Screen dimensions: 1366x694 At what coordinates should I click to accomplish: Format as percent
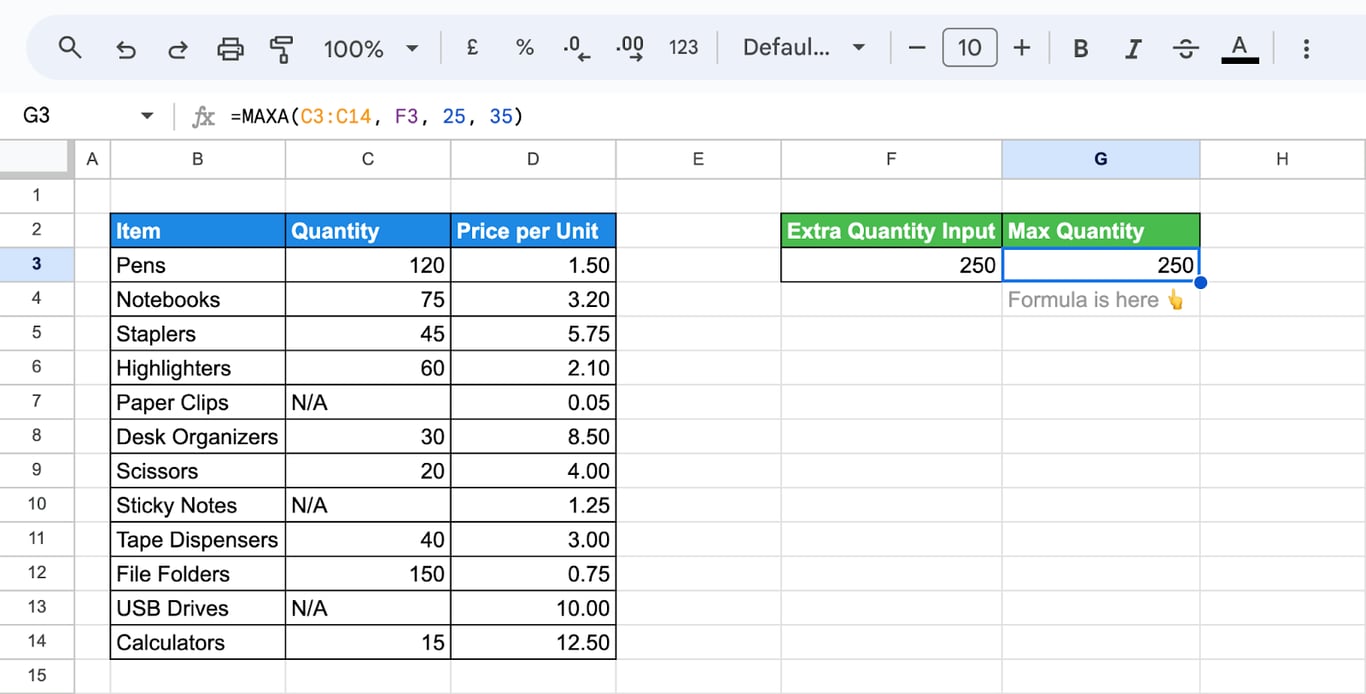pyautogui.click(x=524, y=48)
